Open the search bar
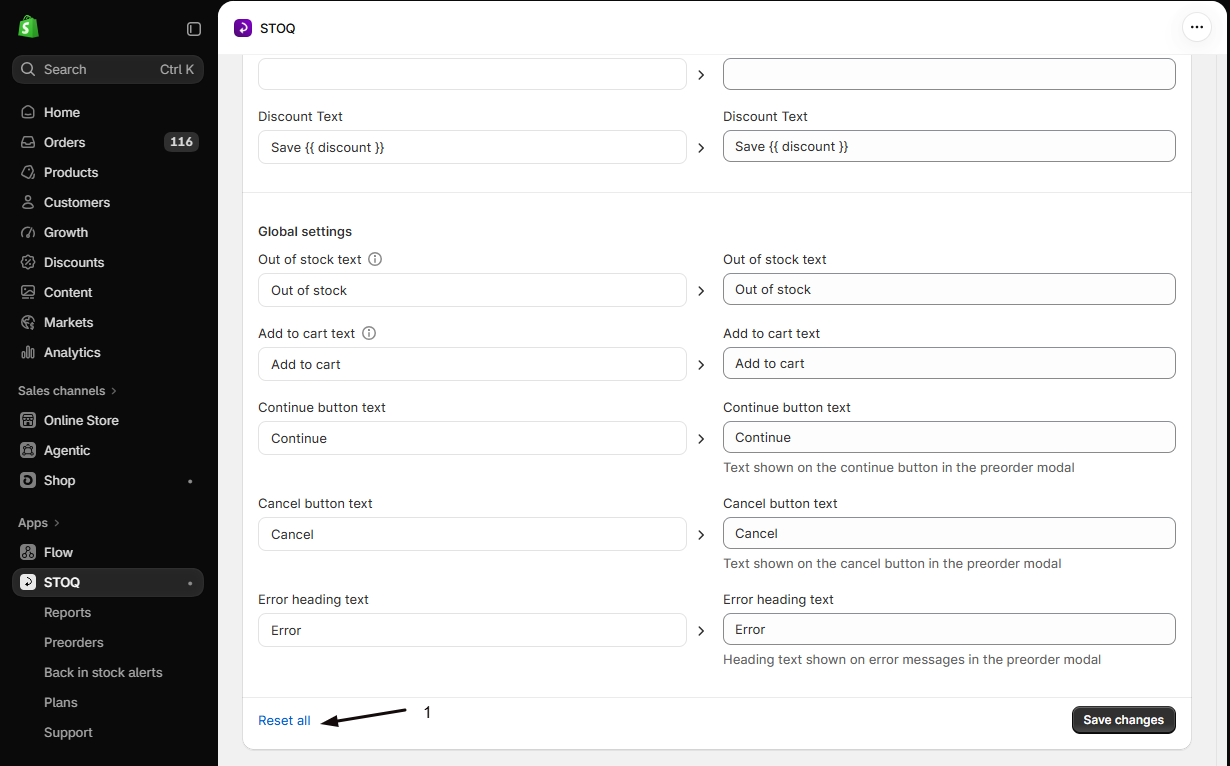The height and width of the screenshot is (766, 1230). (x=108, y=69)
